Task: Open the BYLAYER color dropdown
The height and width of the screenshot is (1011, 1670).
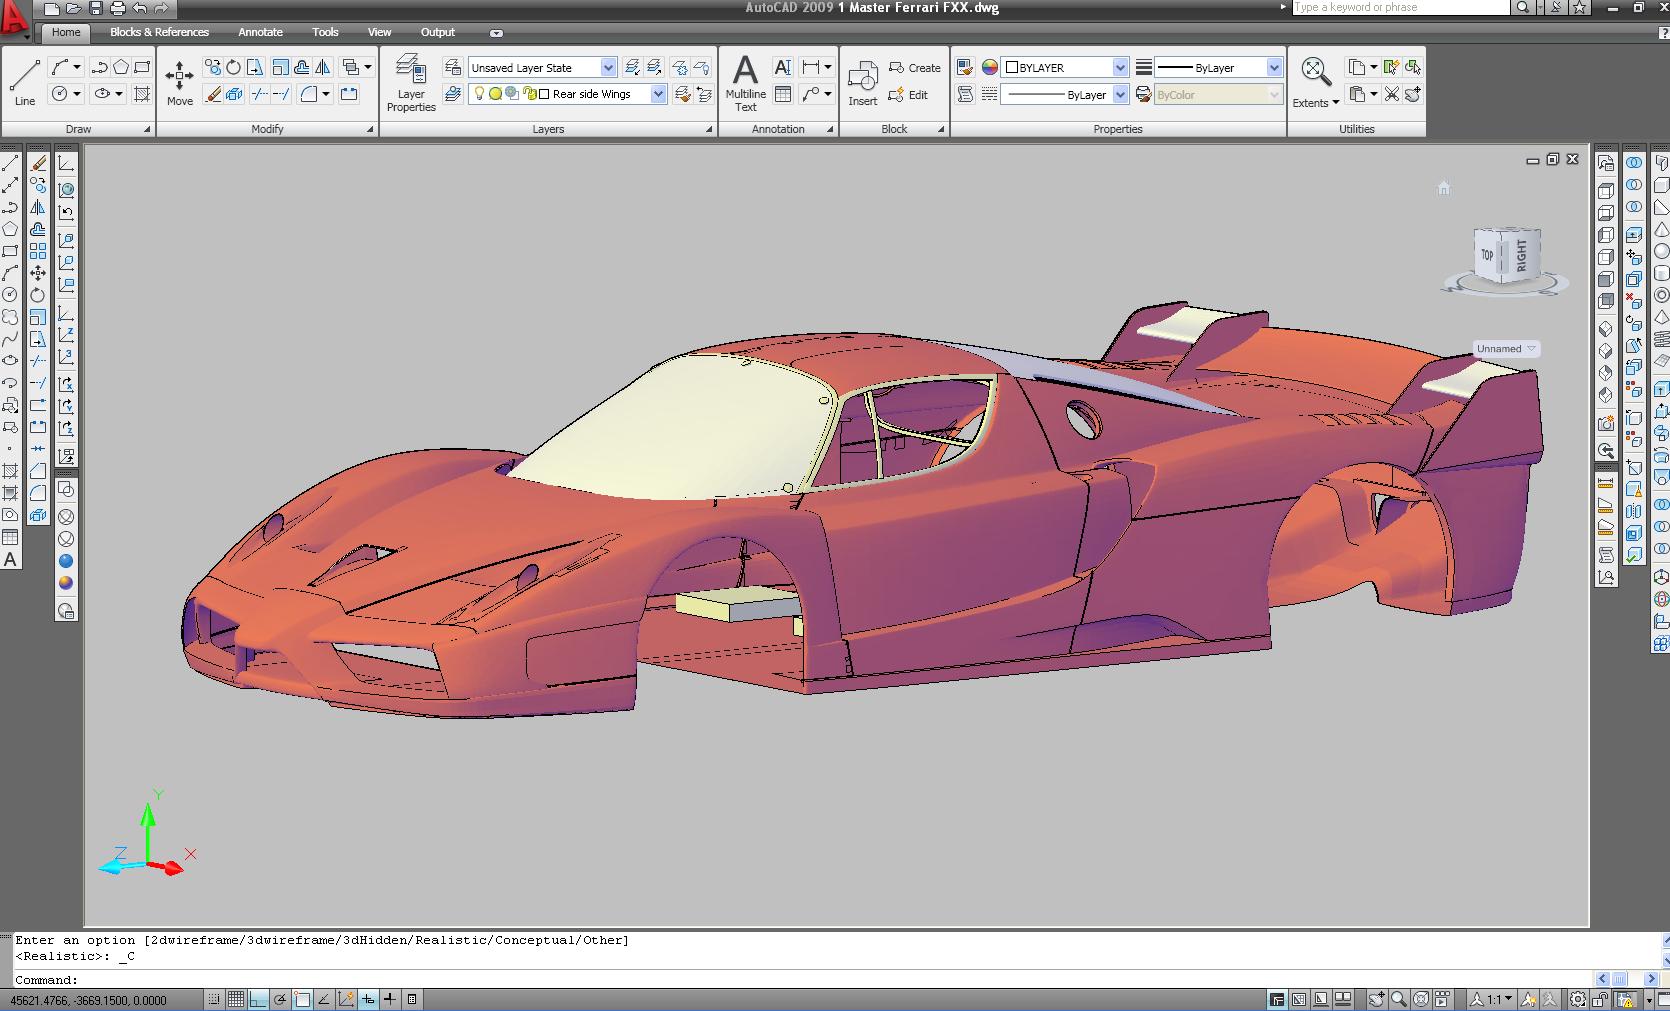Action: pos(1120,67)
